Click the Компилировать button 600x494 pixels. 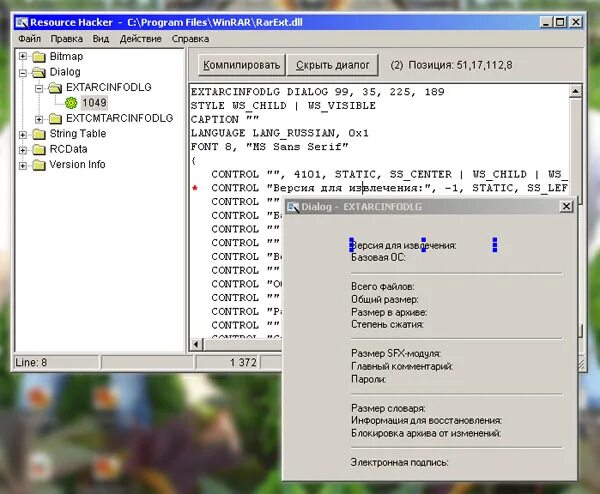tap(241, 65)
